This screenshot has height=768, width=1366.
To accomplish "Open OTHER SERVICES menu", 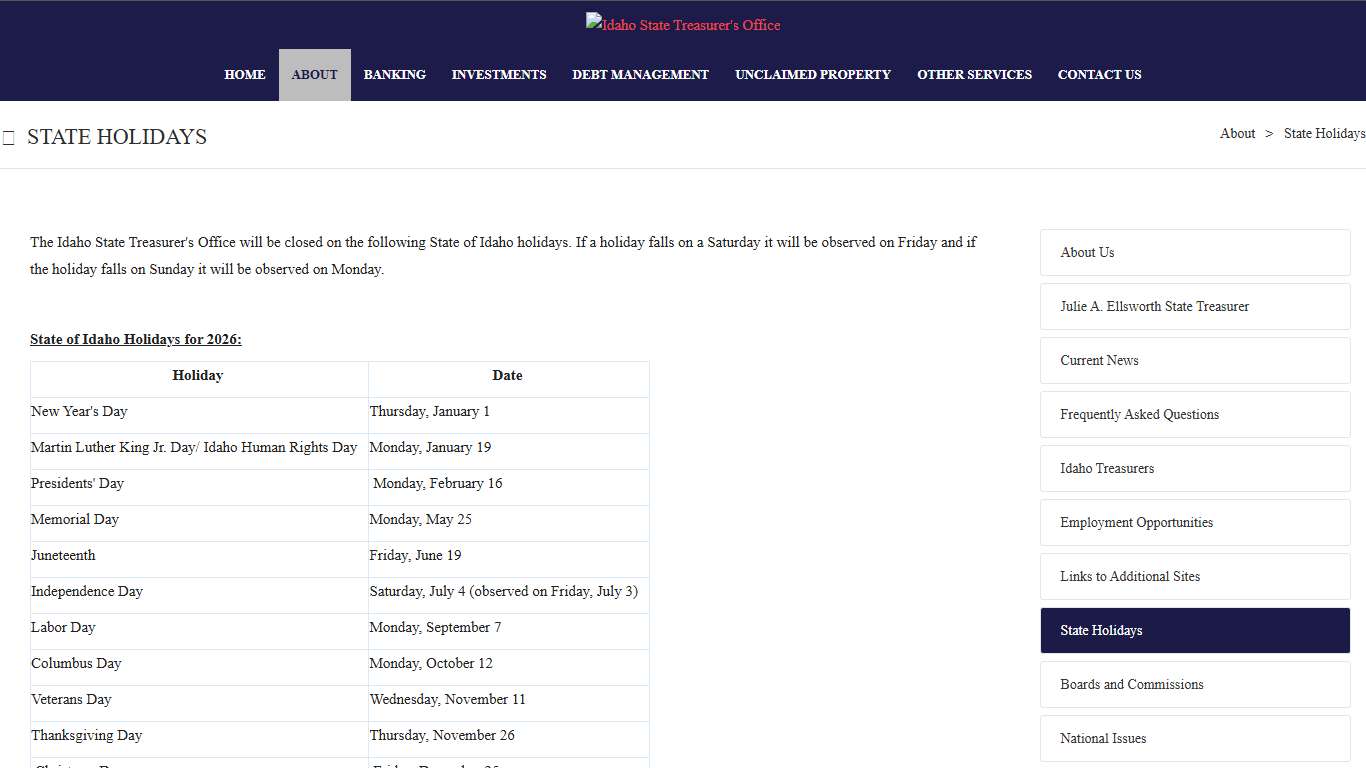I will tap(974, 74).
